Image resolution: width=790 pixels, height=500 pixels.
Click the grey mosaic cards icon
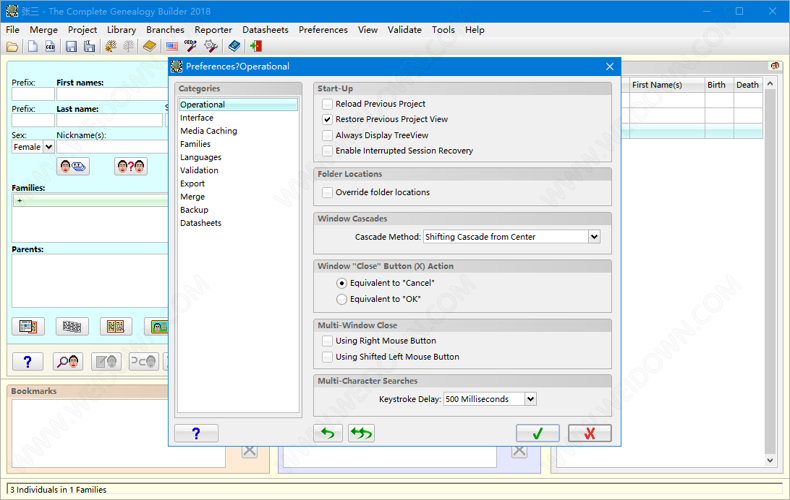72,327
